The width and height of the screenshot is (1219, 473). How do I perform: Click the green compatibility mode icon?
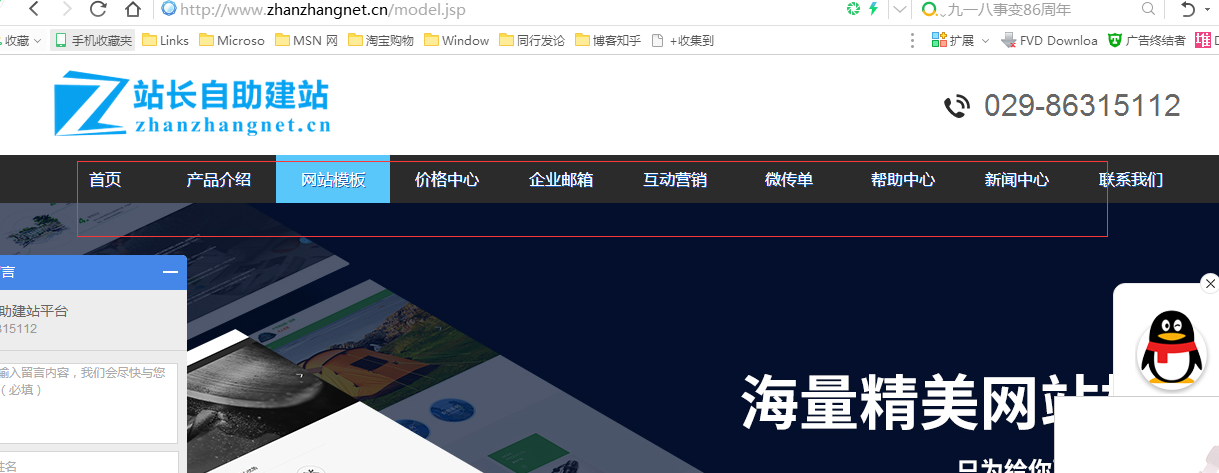pyautogui.click(x=853, y=10)
